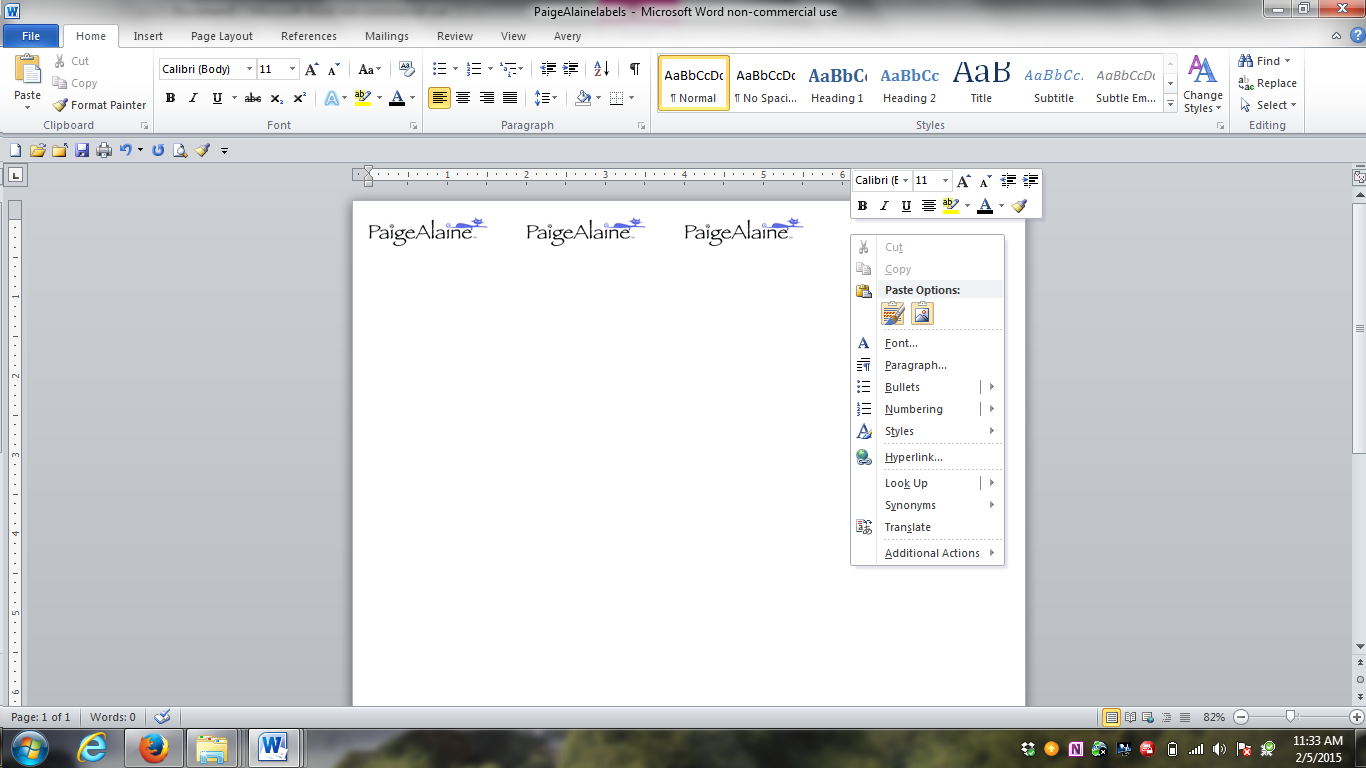Open the font name dropdown Calibri (Body)
1366x768 pixels.
pyautogui.click(x=249, y=69)
